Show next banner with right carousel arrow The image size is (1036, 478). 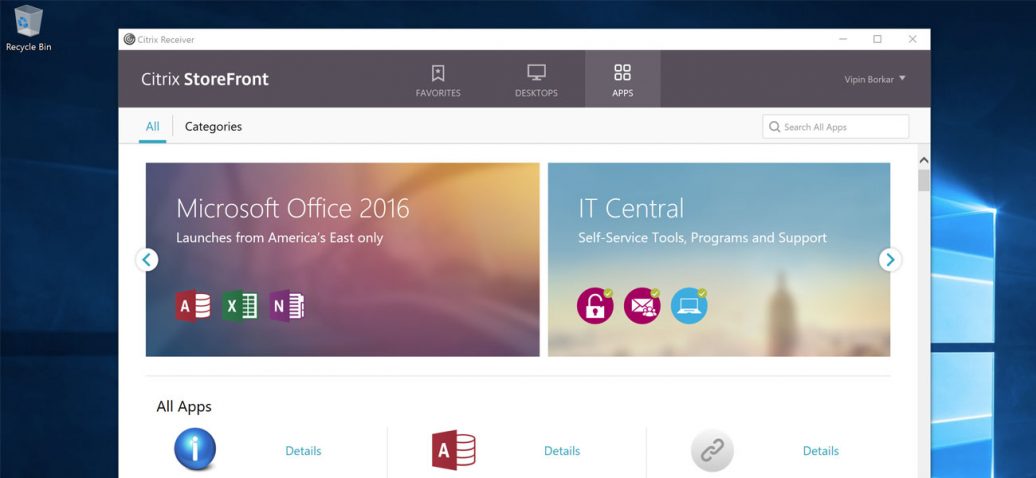(x=889, y=260)
